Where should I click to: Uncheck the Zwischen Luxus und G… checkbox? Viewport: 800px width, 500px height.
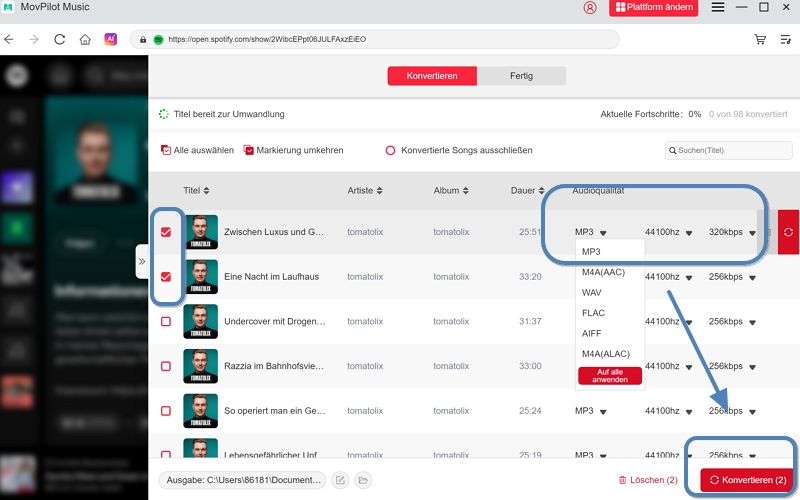(166, 232)
